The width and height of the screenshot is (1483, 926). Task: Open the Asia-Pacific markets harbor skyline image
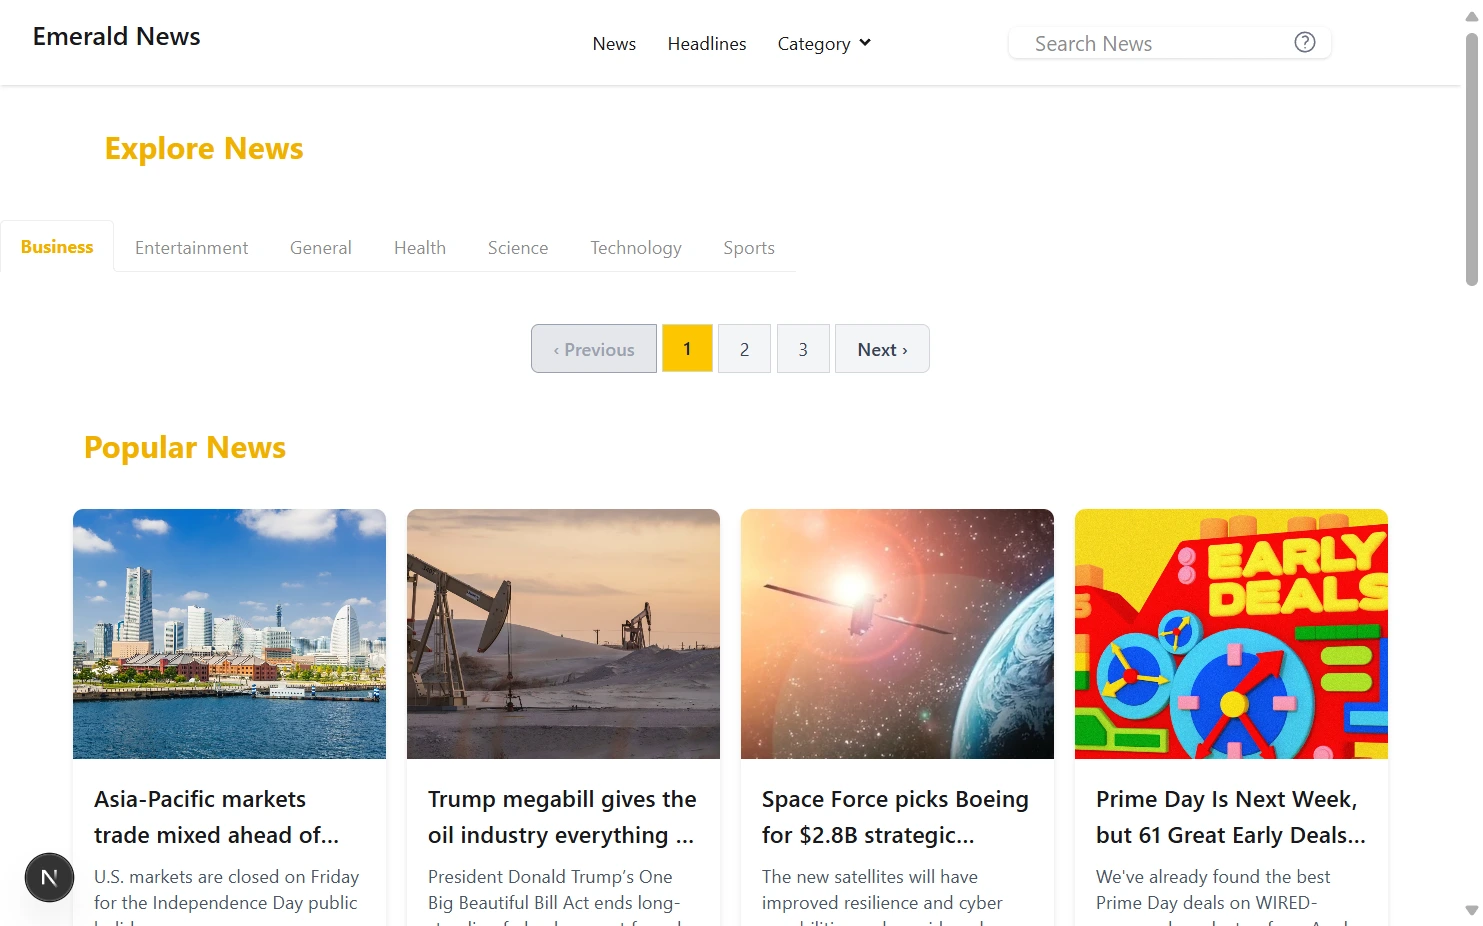pos(229,634)
